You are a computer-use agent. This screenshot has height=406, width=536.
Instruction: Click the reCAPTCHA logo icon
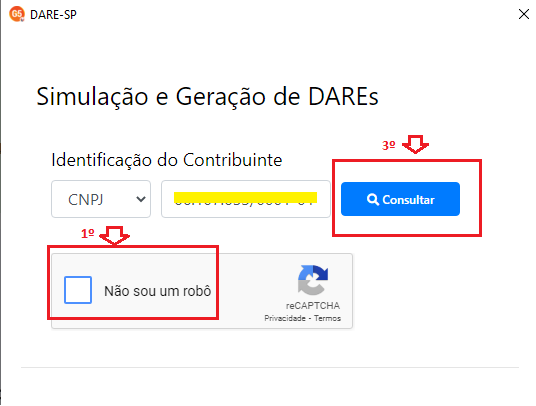[x=313, y=280]
